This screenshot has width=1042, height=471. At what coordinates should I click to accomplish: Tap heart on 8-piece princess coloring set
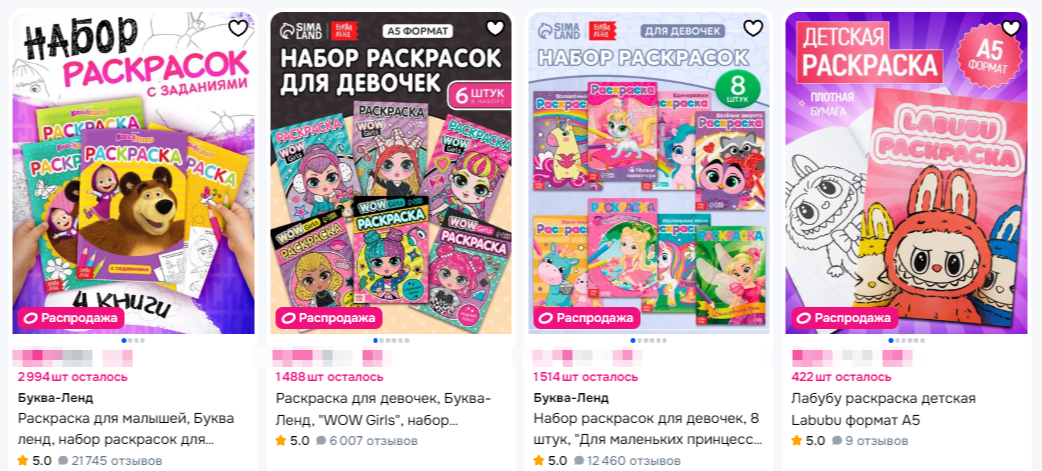coord(753,28)
